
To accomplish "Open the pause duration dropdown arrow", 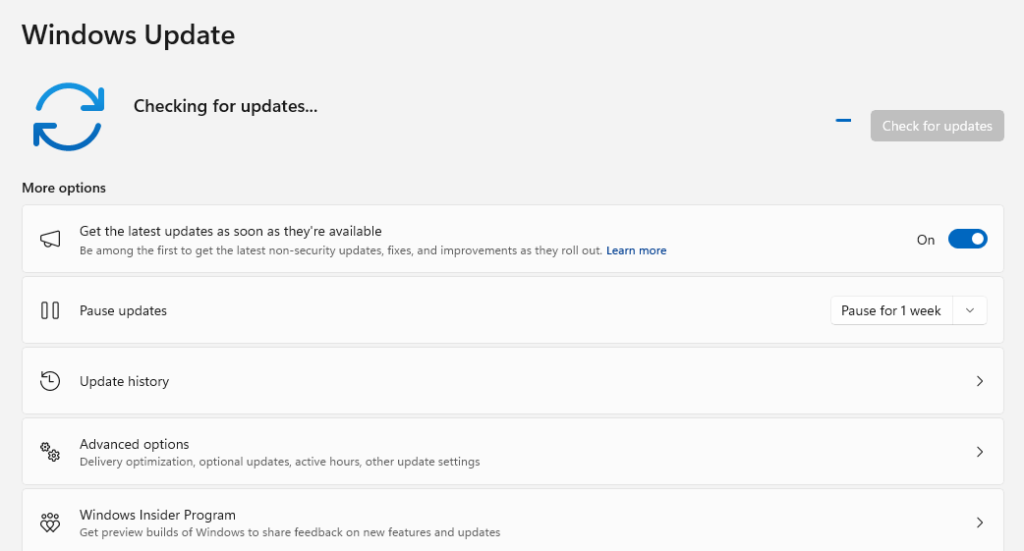I will click(970, 311).
